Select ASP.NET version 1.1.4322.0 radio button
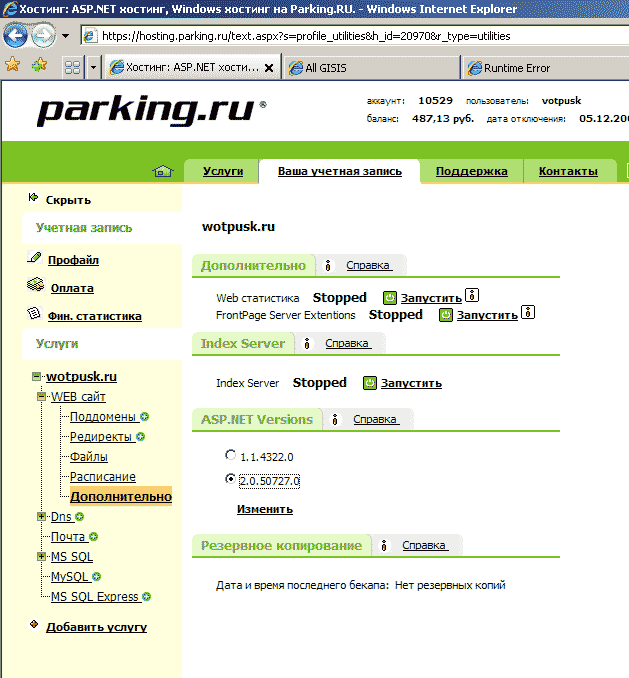Viewport: 629px width, 678px height. coord(230,455)
